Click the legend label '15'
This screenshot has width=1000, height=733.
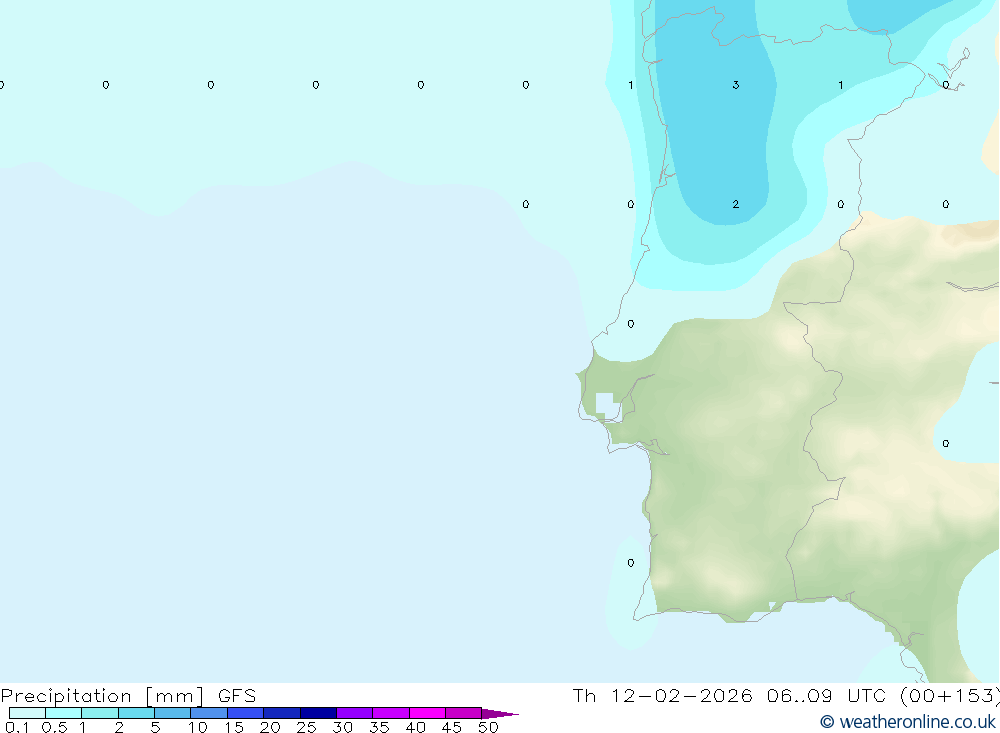click(234, 727)
